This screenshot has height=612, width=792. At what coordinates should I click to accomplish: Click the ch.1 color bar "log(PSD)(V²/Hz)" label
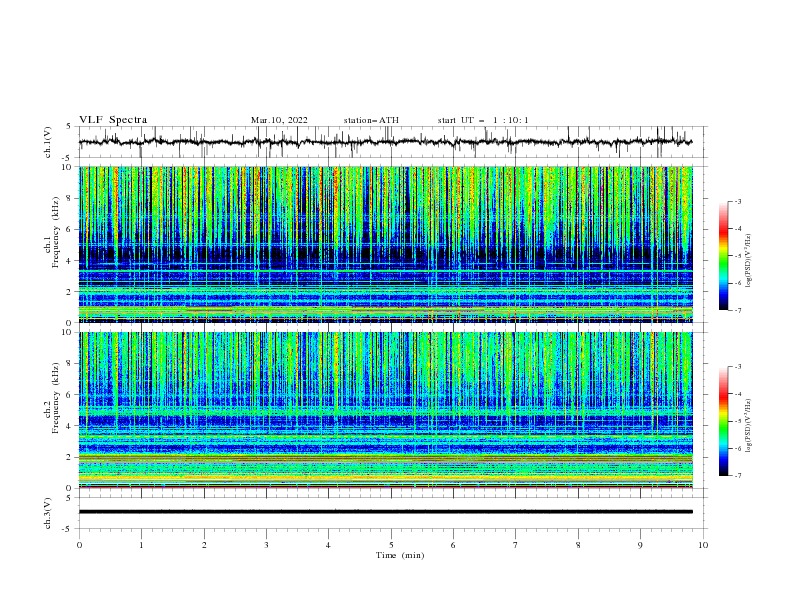point(749,261)
